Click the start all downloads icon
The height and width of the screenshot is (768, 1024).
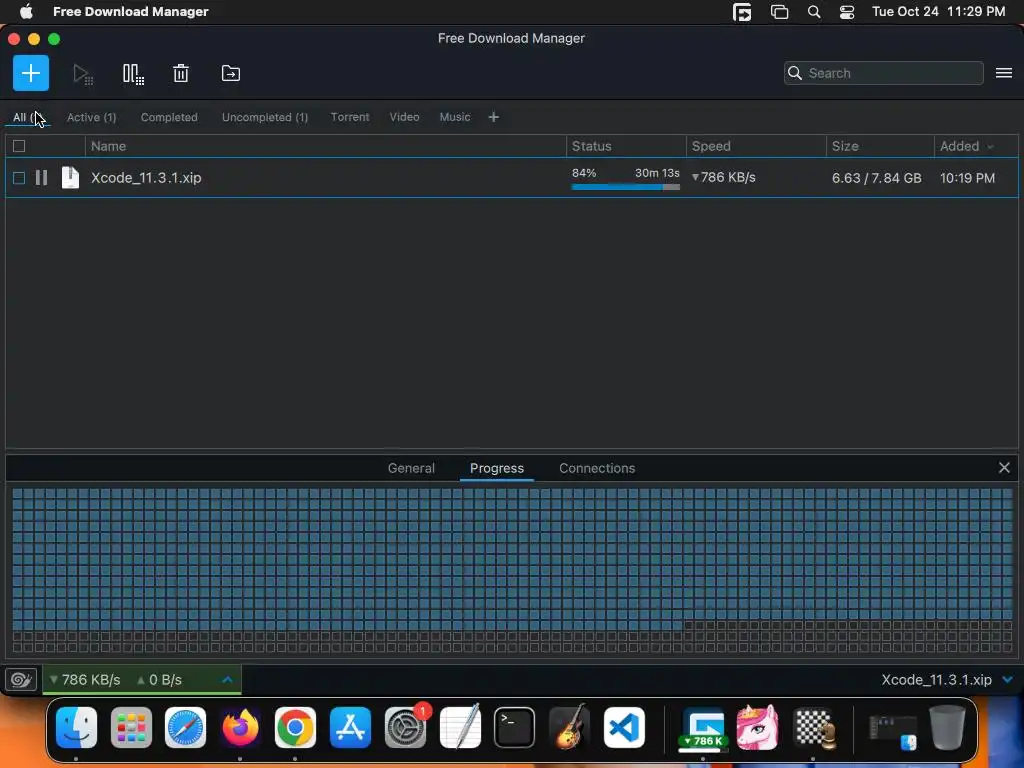(x=82, y=74)
